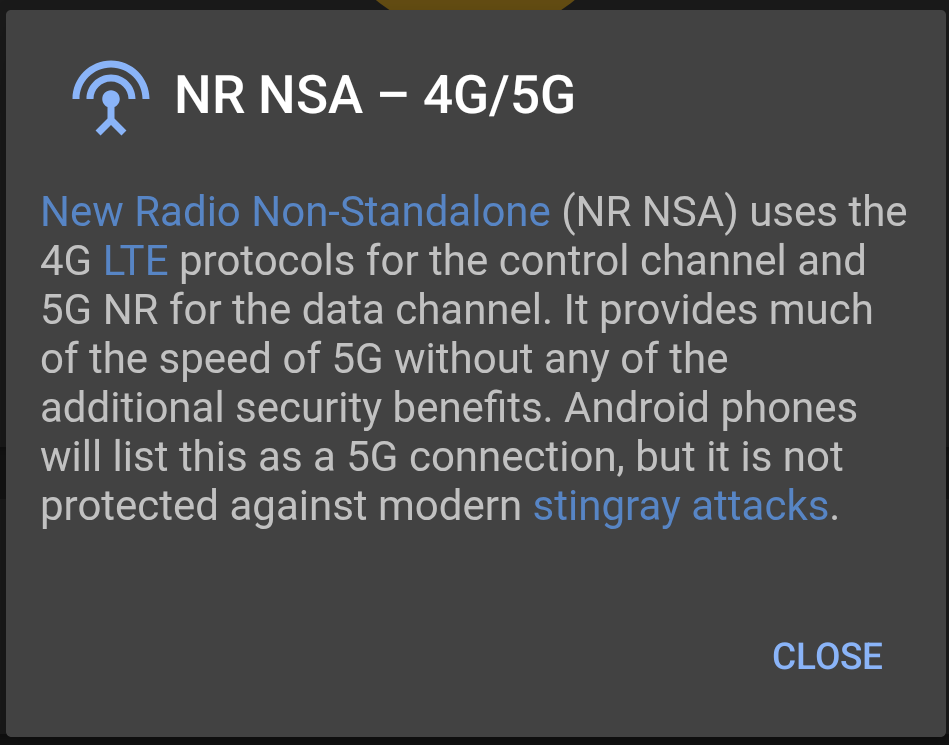Open the stingray attacks link

pyautogui.click(x=680, y=506)
